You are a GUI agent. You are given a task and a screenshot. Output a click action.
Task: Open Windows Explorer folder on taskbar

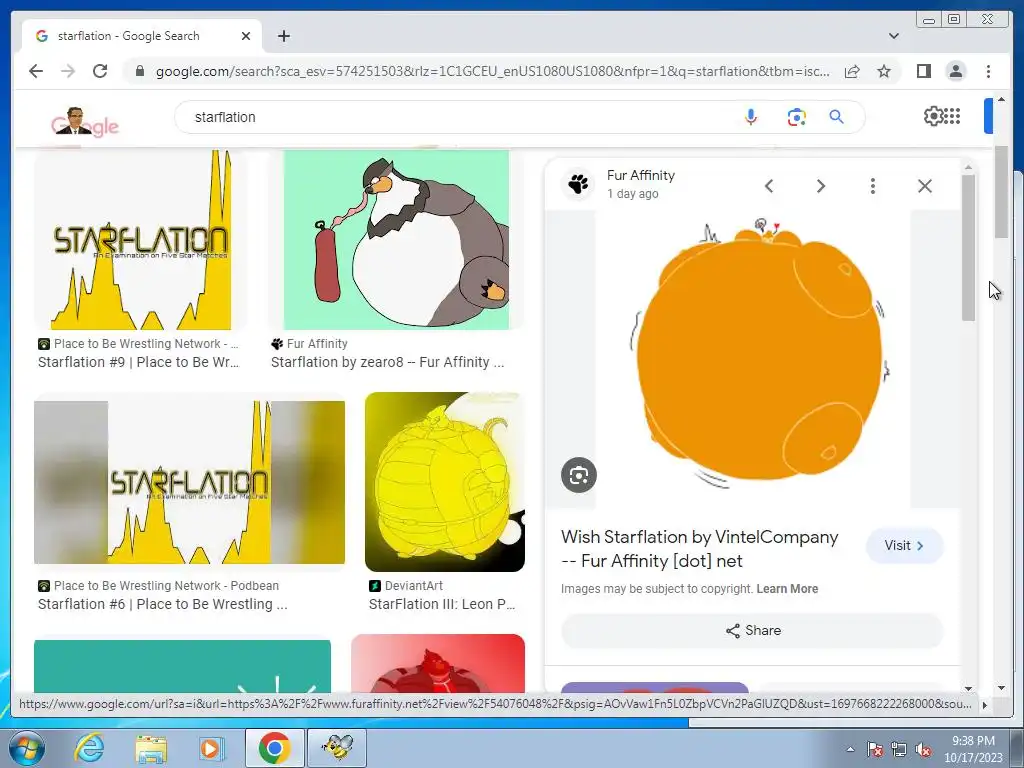pyautogui.click(x=151, y=748)
